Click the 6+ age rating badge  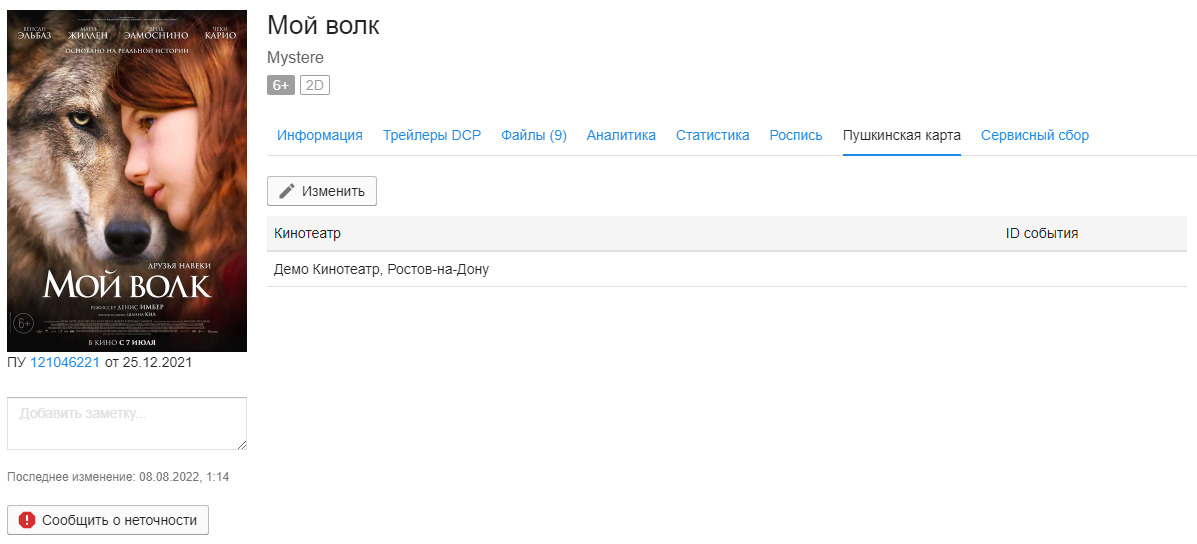[281, 85]
